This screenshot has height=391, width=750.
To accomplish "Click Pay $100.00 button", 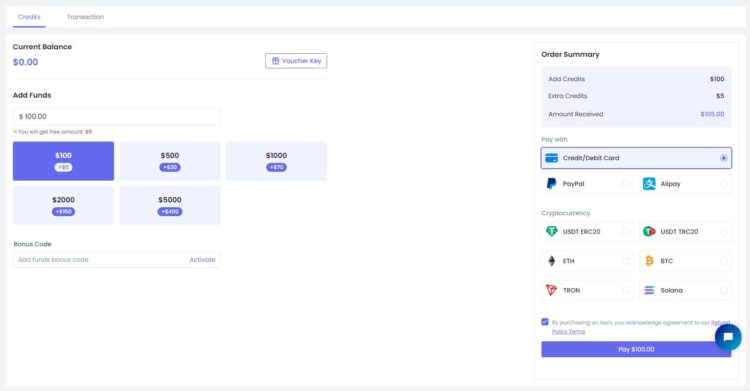I will pyautogui.click(x=636, y=349).
